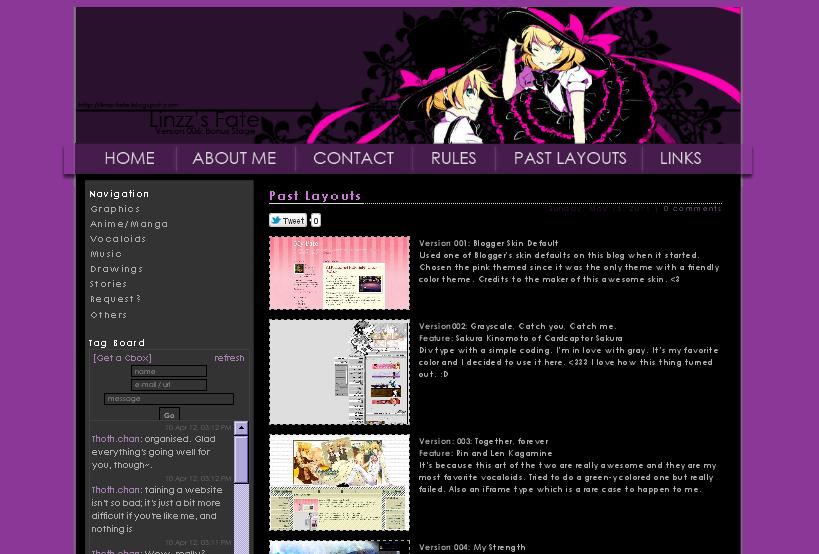Click the tweet count bubble

(x=316, y=220)
